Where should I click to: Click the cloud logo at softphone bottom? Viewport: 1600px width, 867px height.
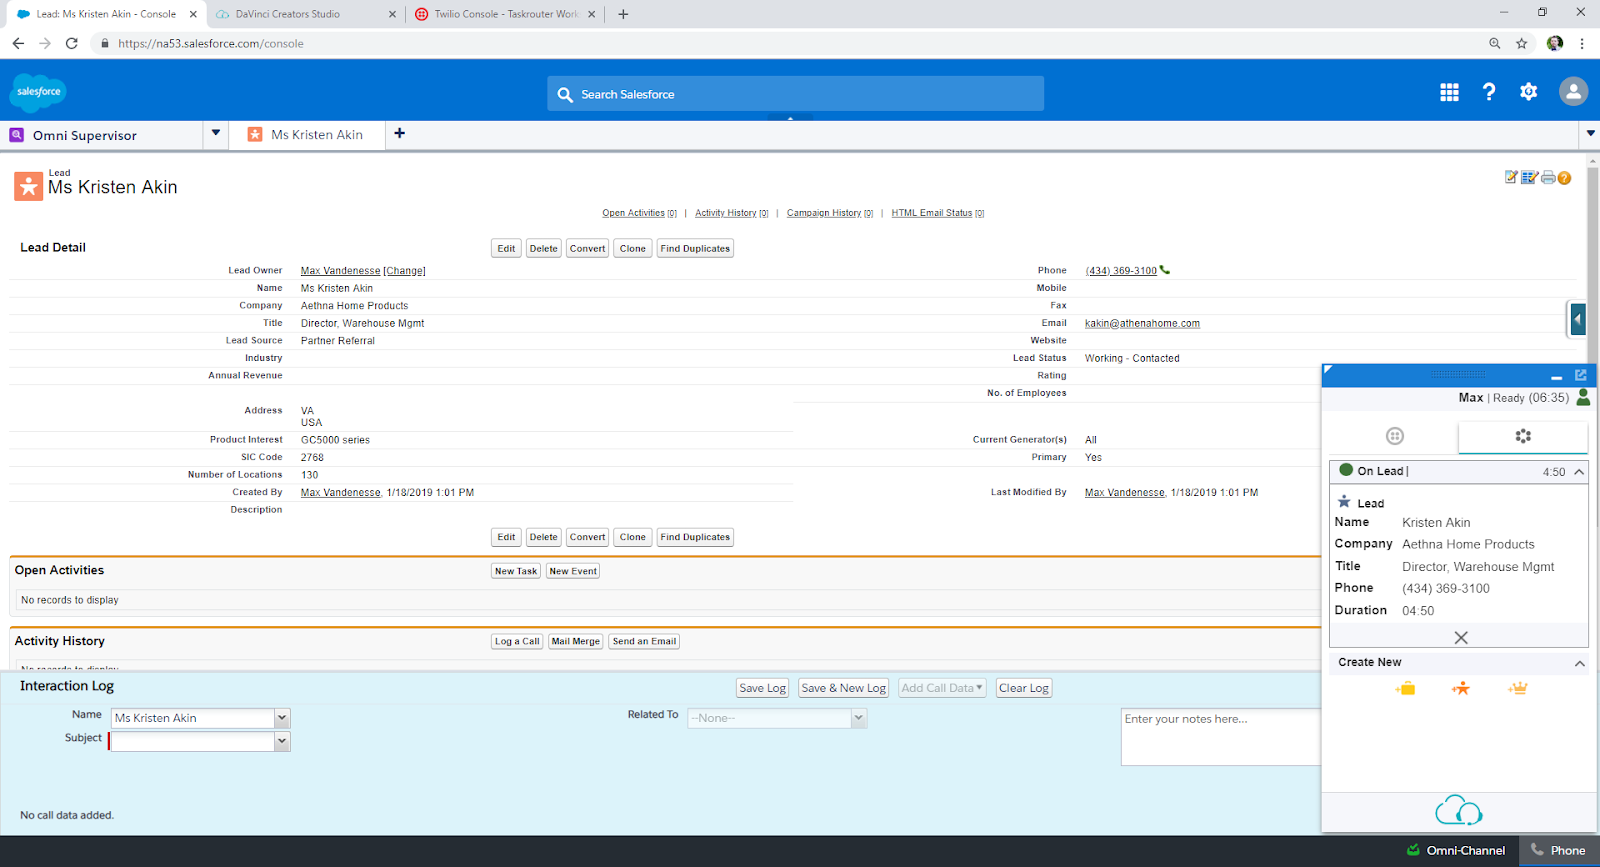click(1459, 810)
